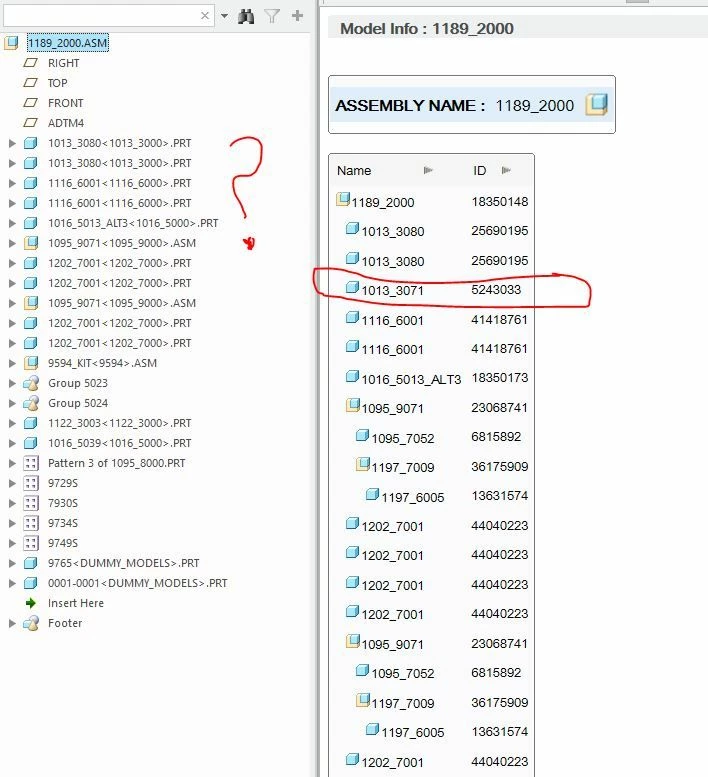
Task: Expand the 1122_3003 part node
Action: click(12, 423)
